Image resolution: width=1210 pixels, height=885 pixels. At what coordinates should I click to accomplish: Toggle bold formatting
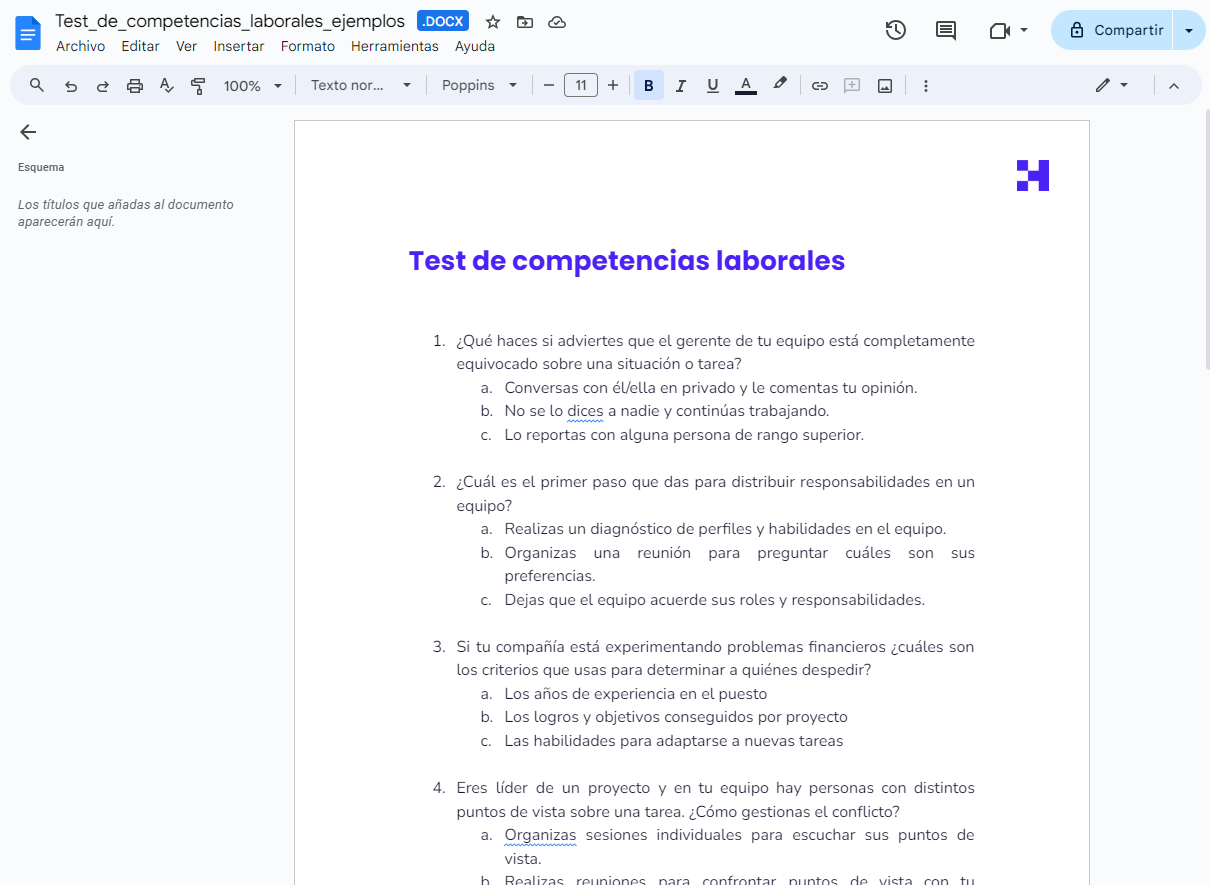tap(648, 85)
